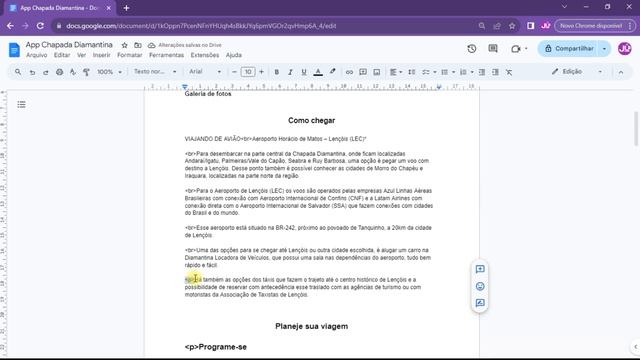
Task: Open Google account avatar
Action: (x=624, y=49)
